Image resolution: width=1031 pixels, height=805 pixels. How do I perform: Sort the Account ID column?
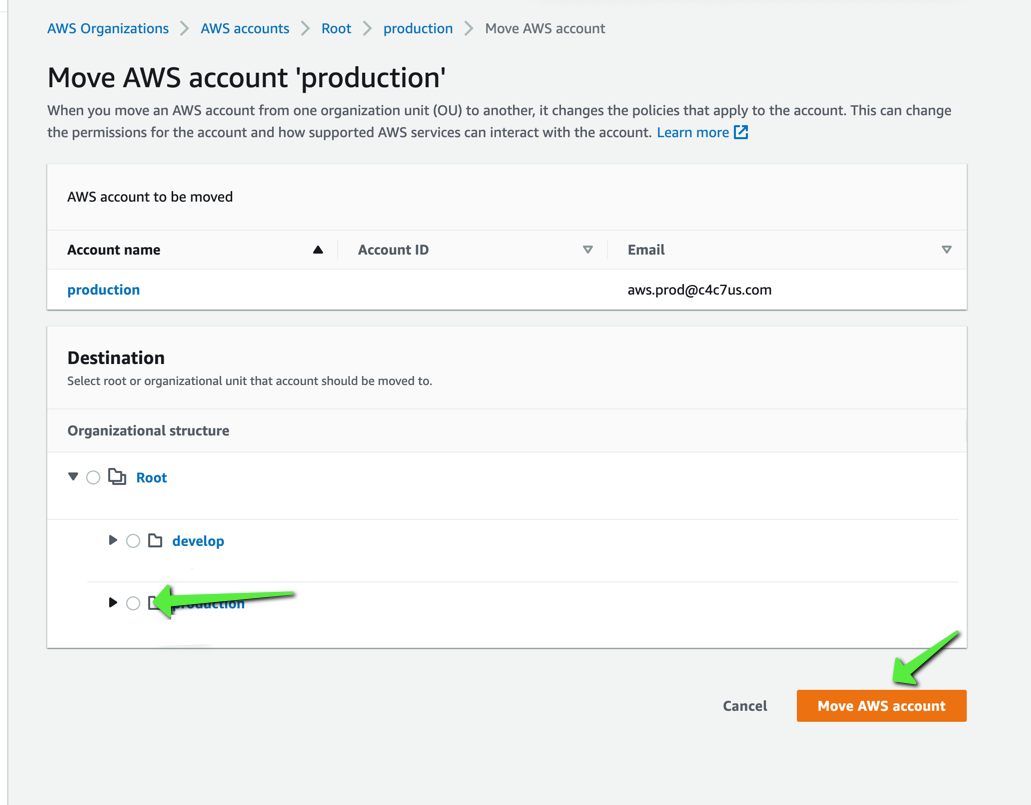click(588, 250)
